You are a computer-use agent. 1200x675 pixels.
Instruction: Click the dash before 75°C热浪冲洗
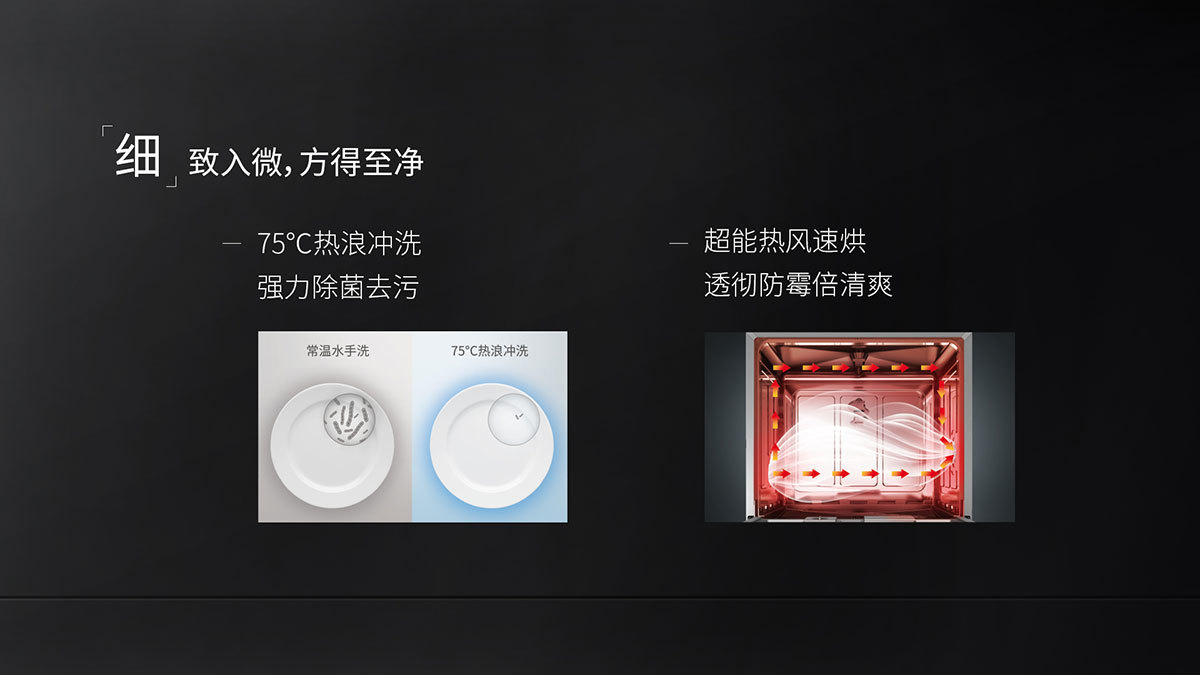tap(232, 244)
